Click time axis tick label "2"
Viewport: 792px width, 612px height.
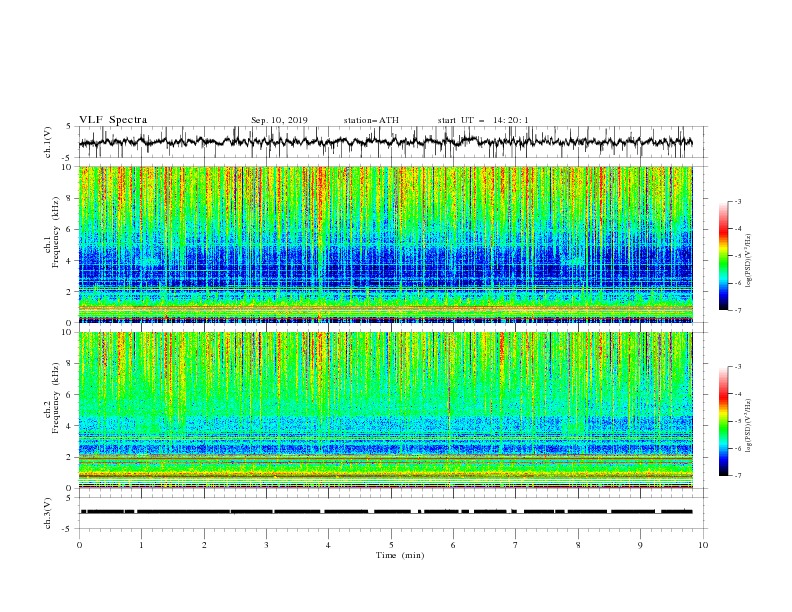[204, 545]
